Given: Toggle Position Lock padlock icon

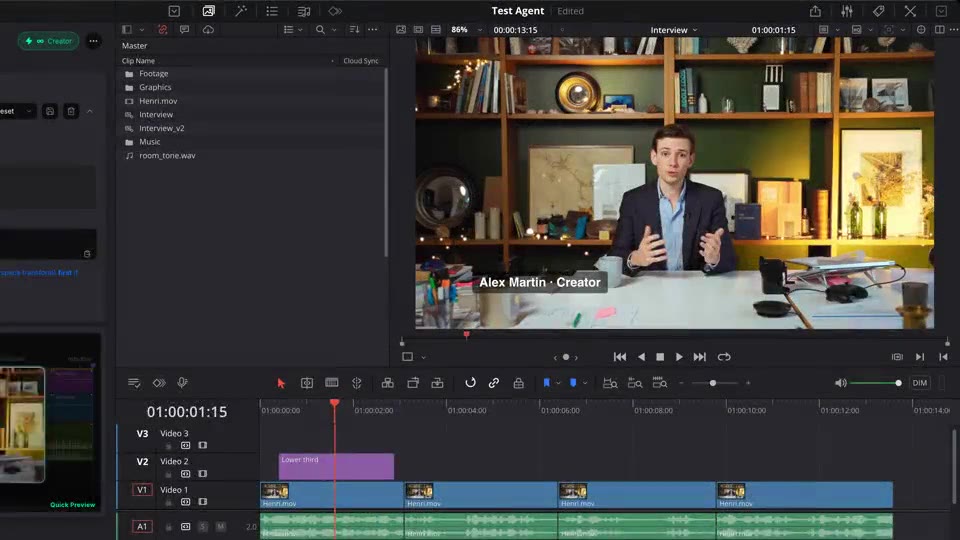Looking at the screenshot, I should (x=519, y=383).
